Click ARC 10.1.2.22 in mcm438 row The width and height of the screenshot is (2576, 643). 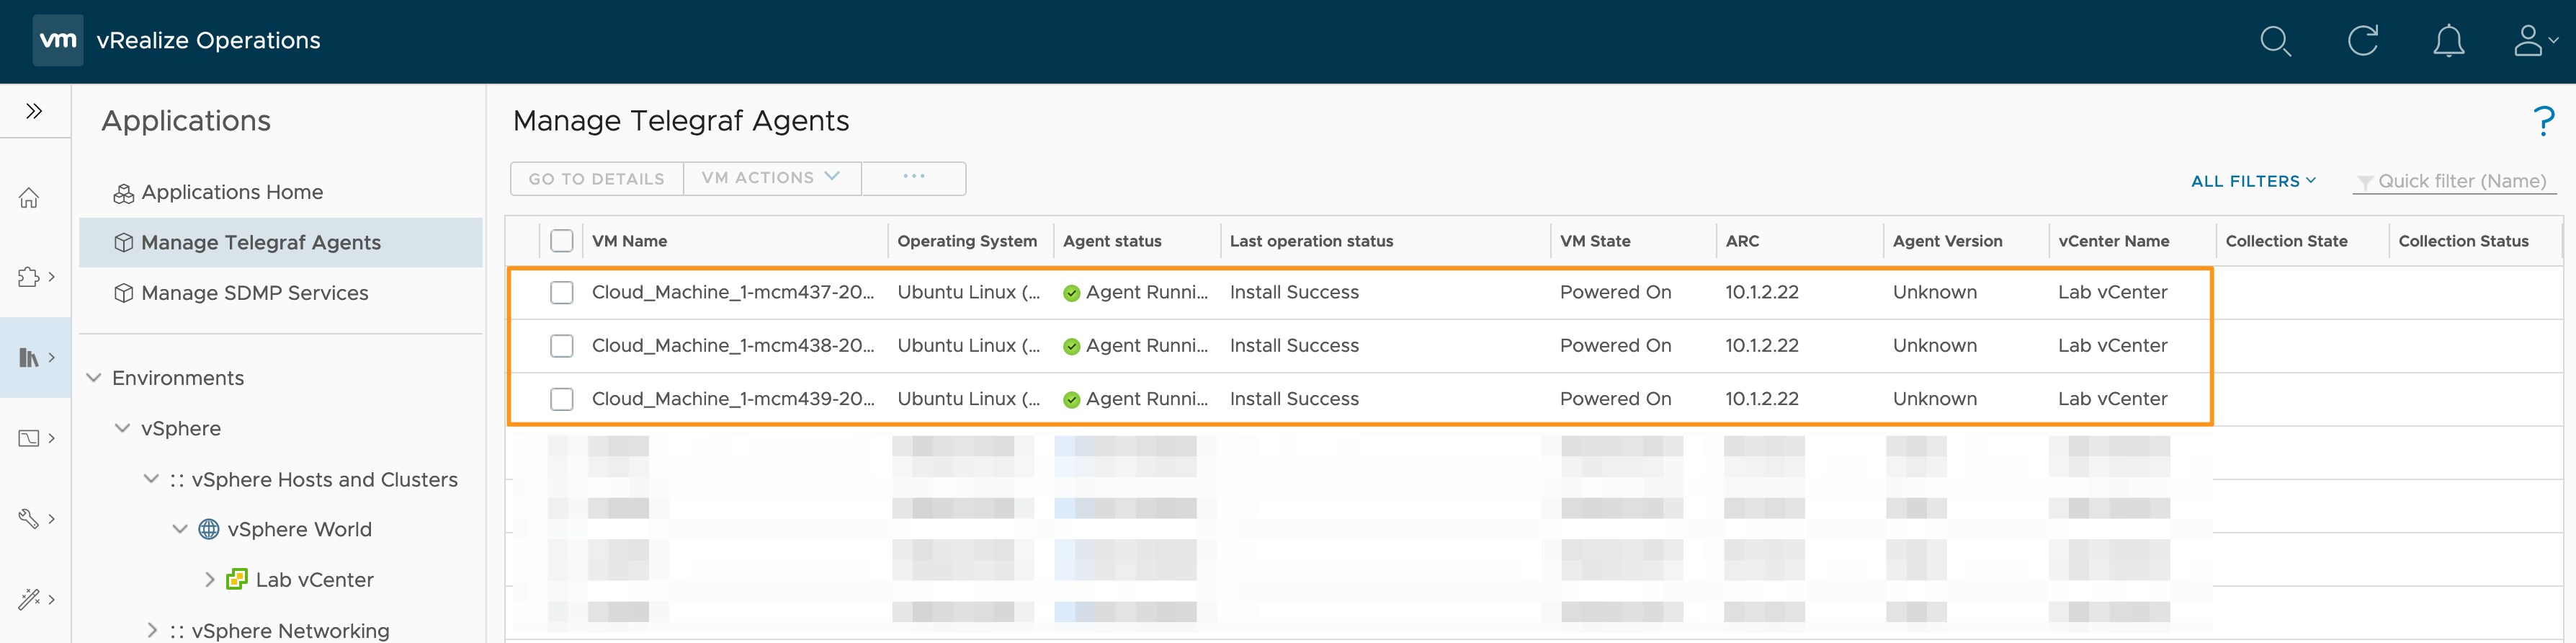click(1761, 345)
